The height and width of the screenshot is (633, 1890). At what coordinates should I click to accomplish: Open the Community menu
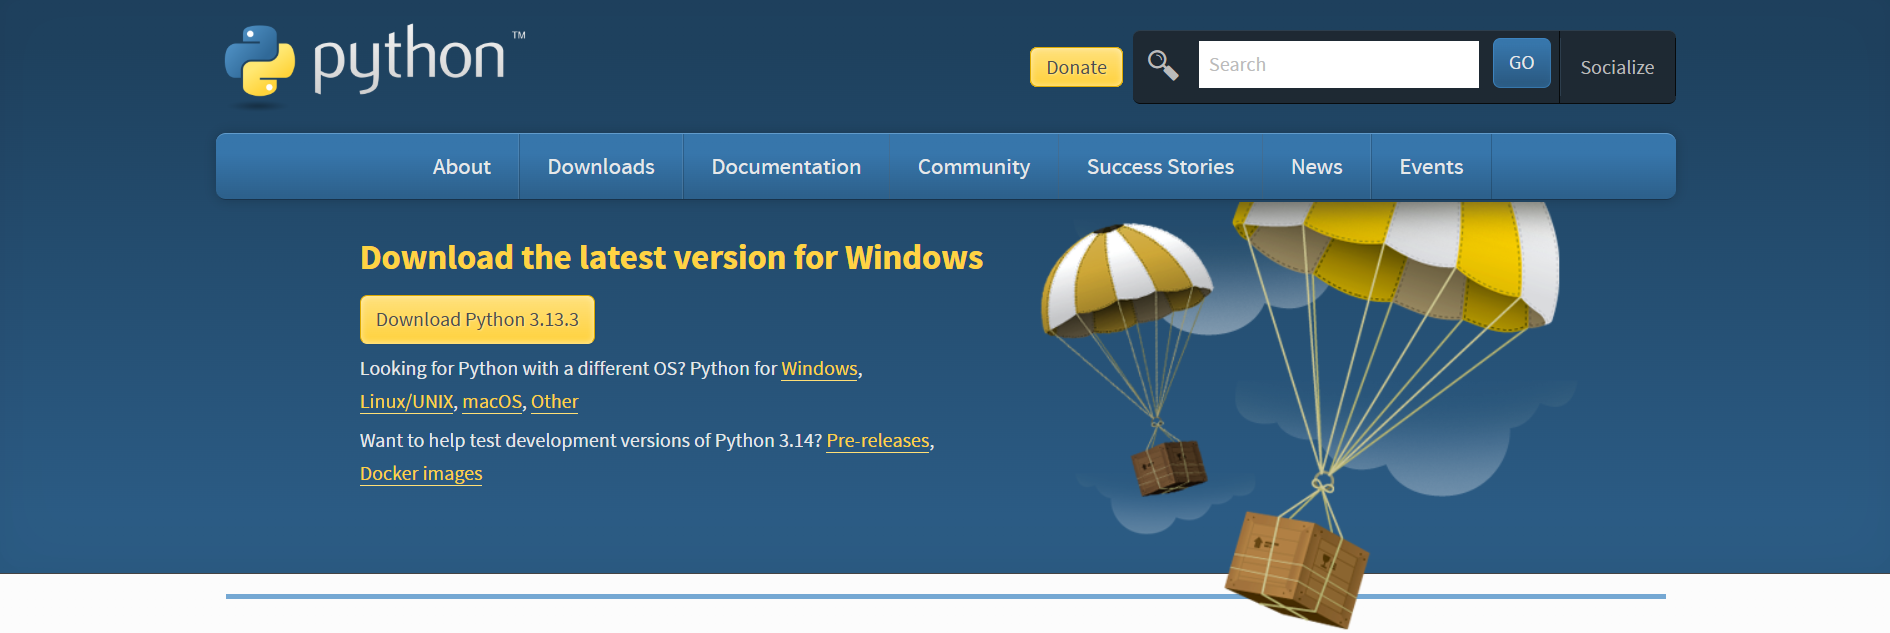pyautogui.click(x=974, y=167)
